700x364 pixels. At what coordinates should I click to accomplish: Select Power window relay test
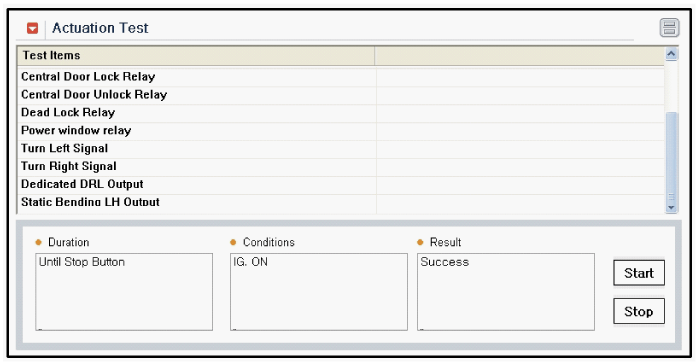341,130
